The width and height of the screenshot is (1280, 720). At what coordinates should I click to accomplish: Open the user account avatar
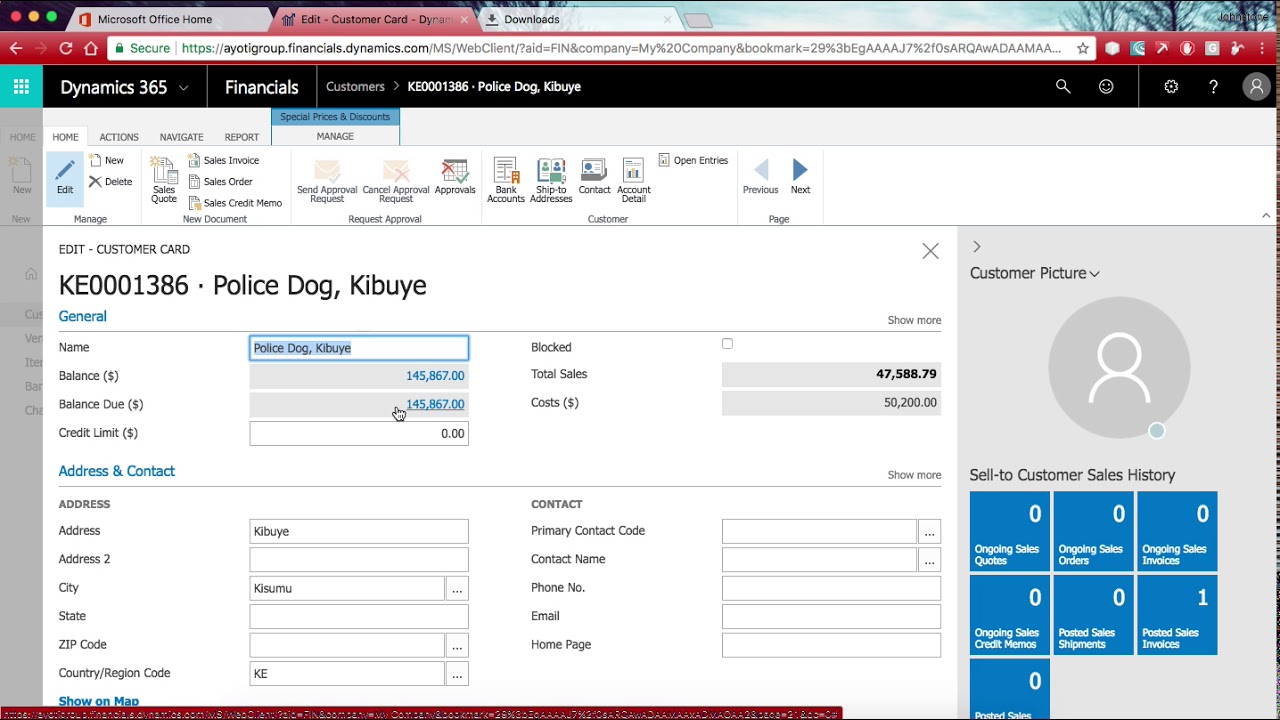coord(1256,87)
